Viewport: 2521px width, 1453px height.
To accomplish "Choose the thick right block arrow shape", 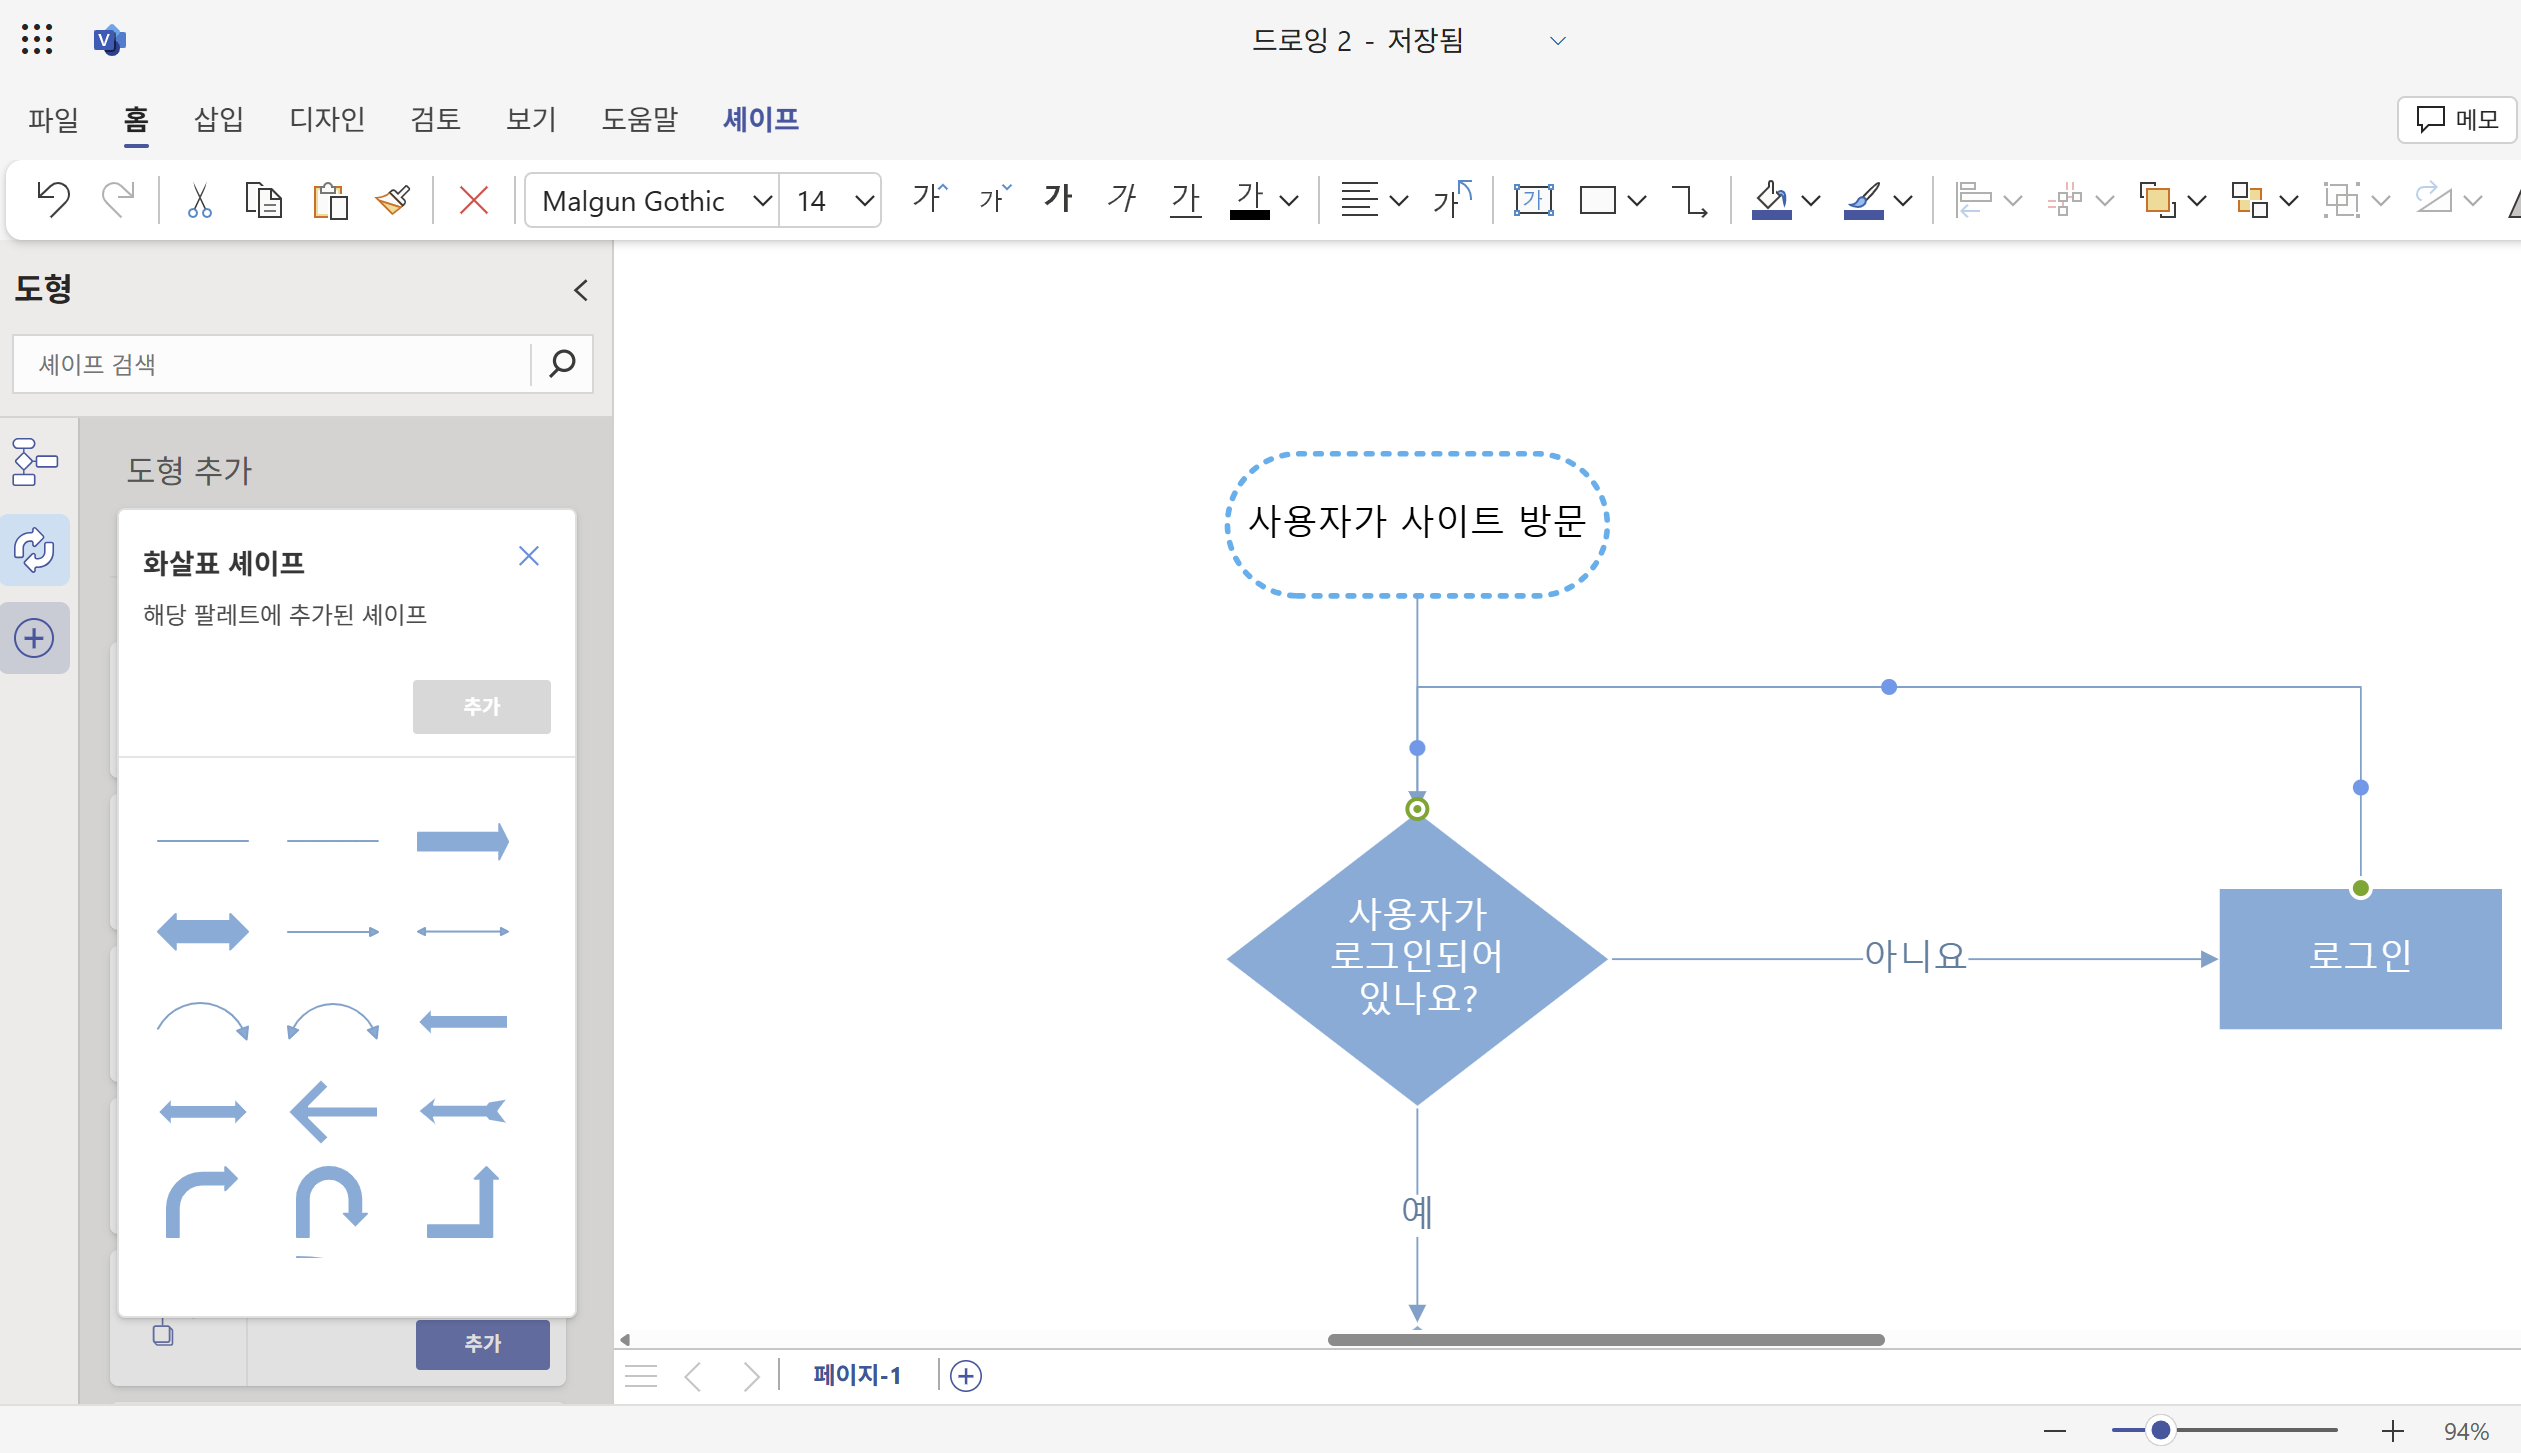I will 462,841.
